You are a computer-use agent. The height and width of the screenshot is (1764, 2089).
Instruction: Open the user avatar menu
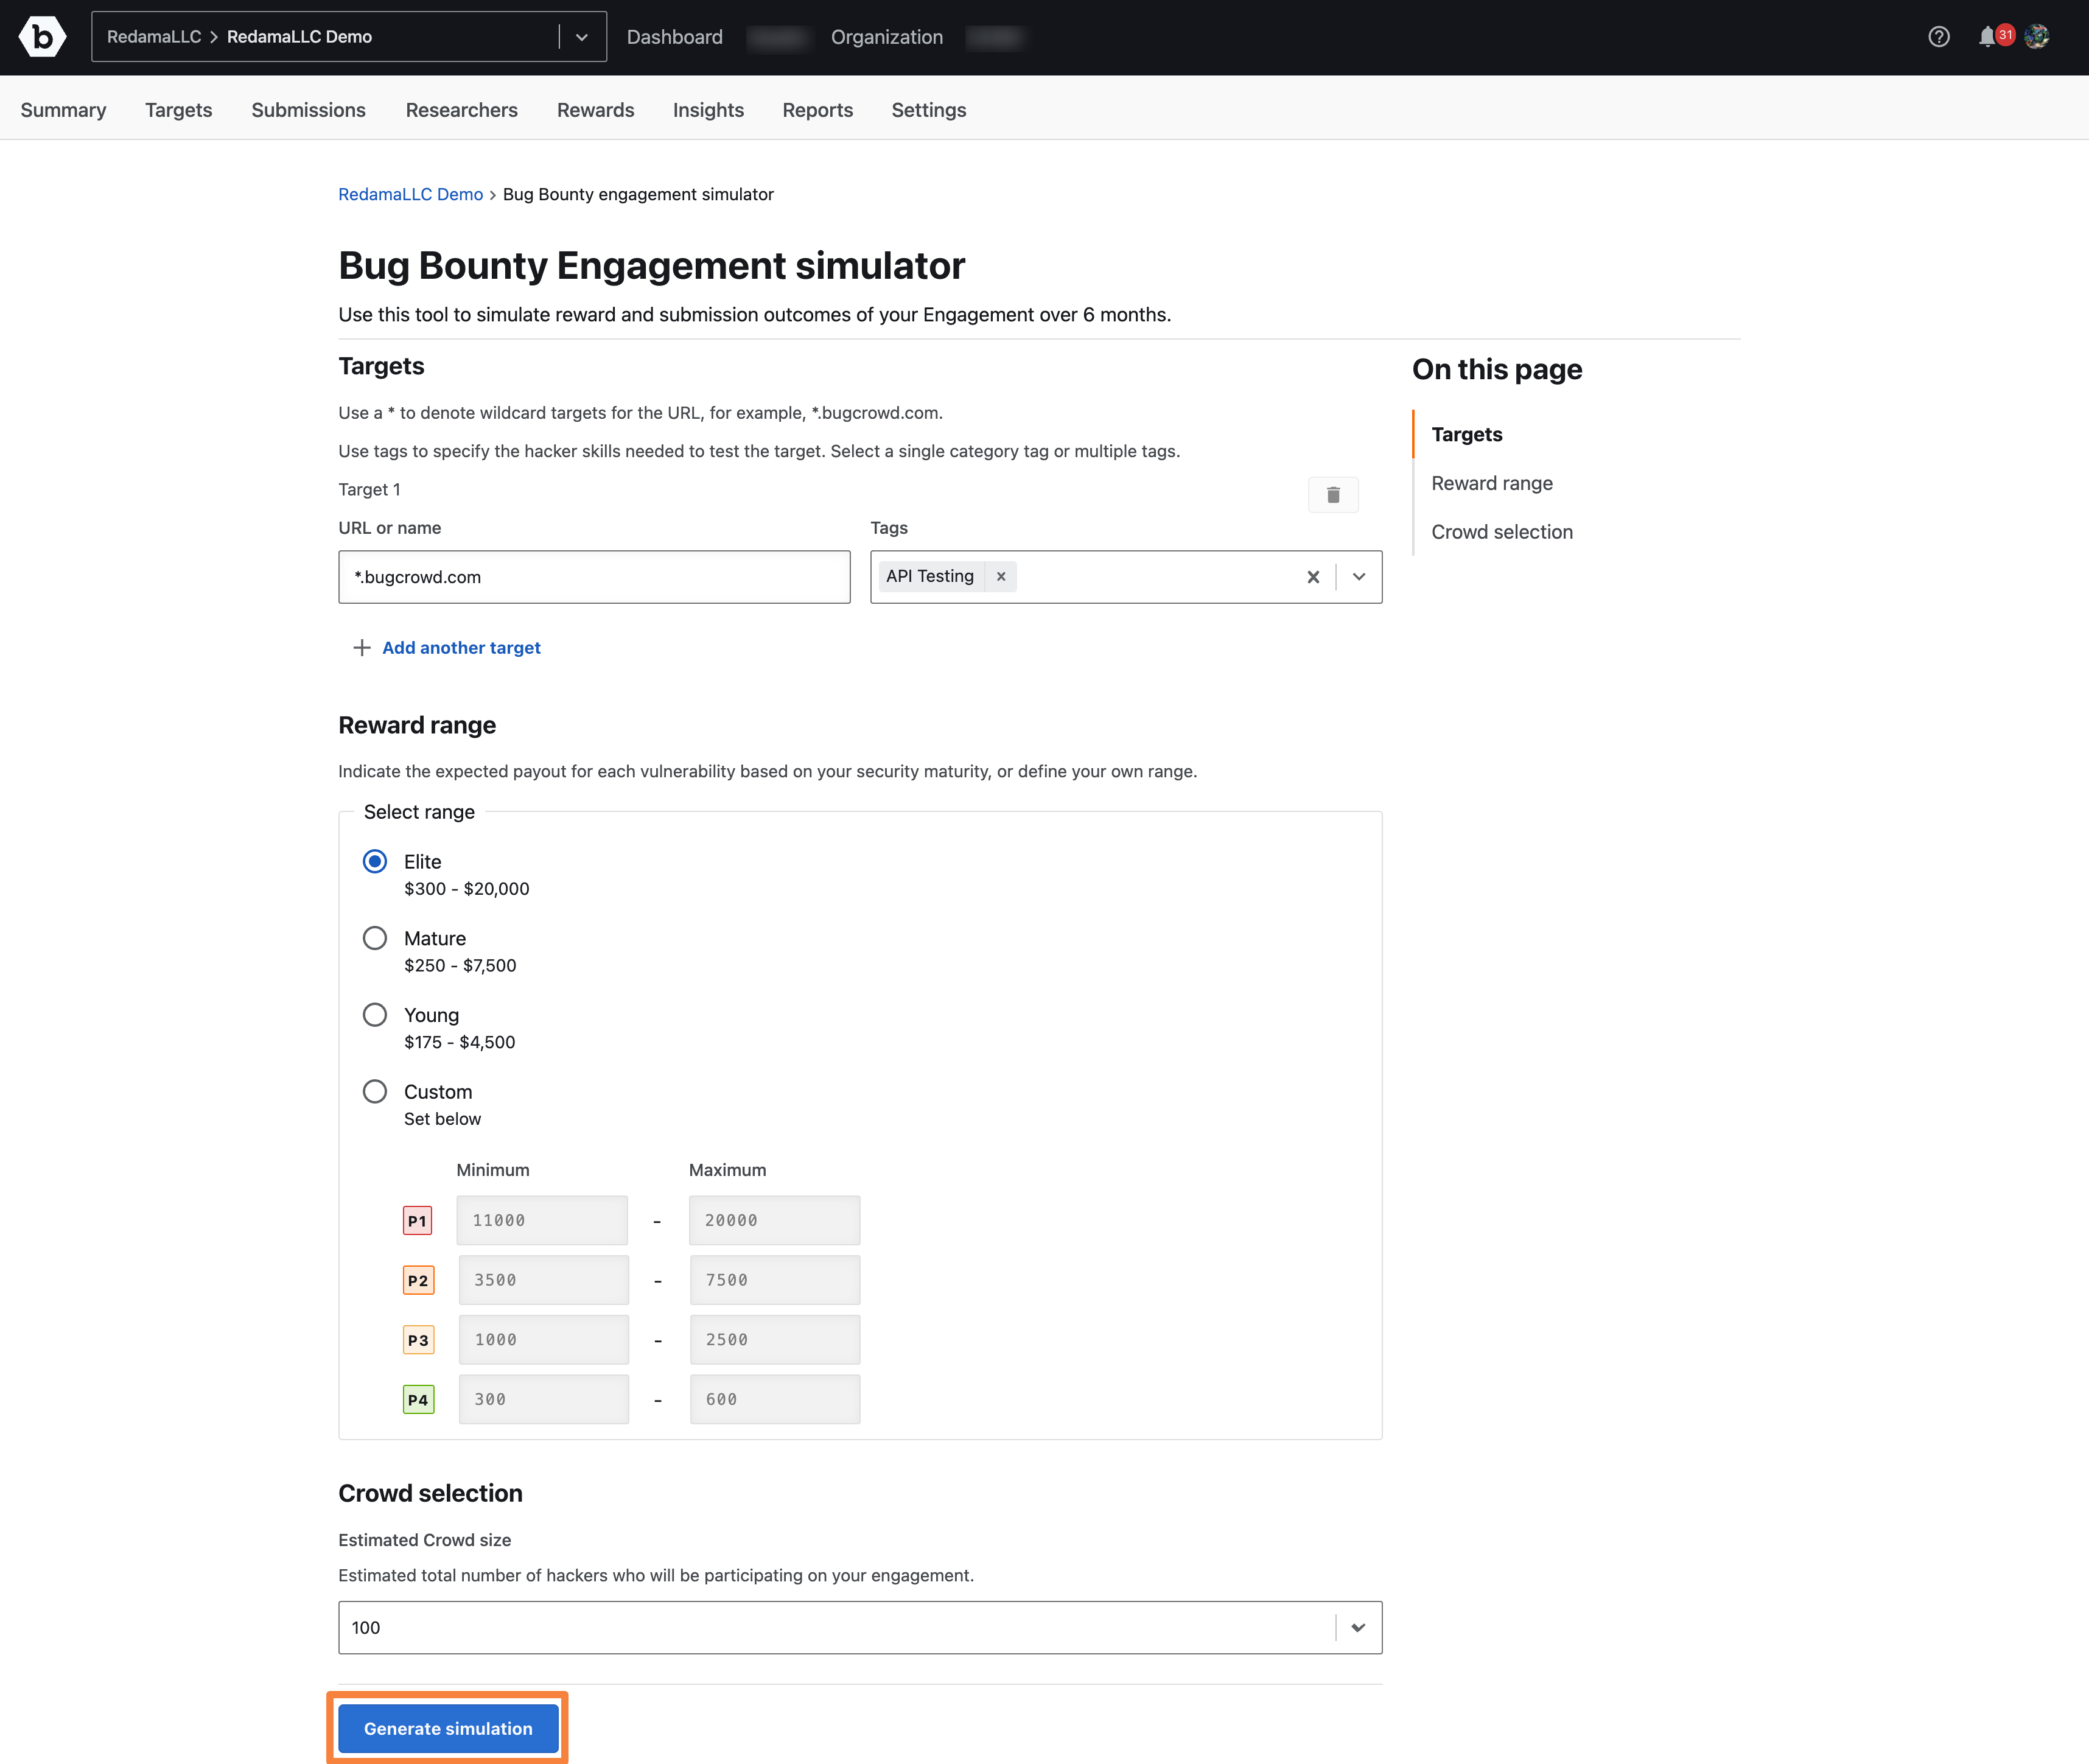[x=2037, y=37]
